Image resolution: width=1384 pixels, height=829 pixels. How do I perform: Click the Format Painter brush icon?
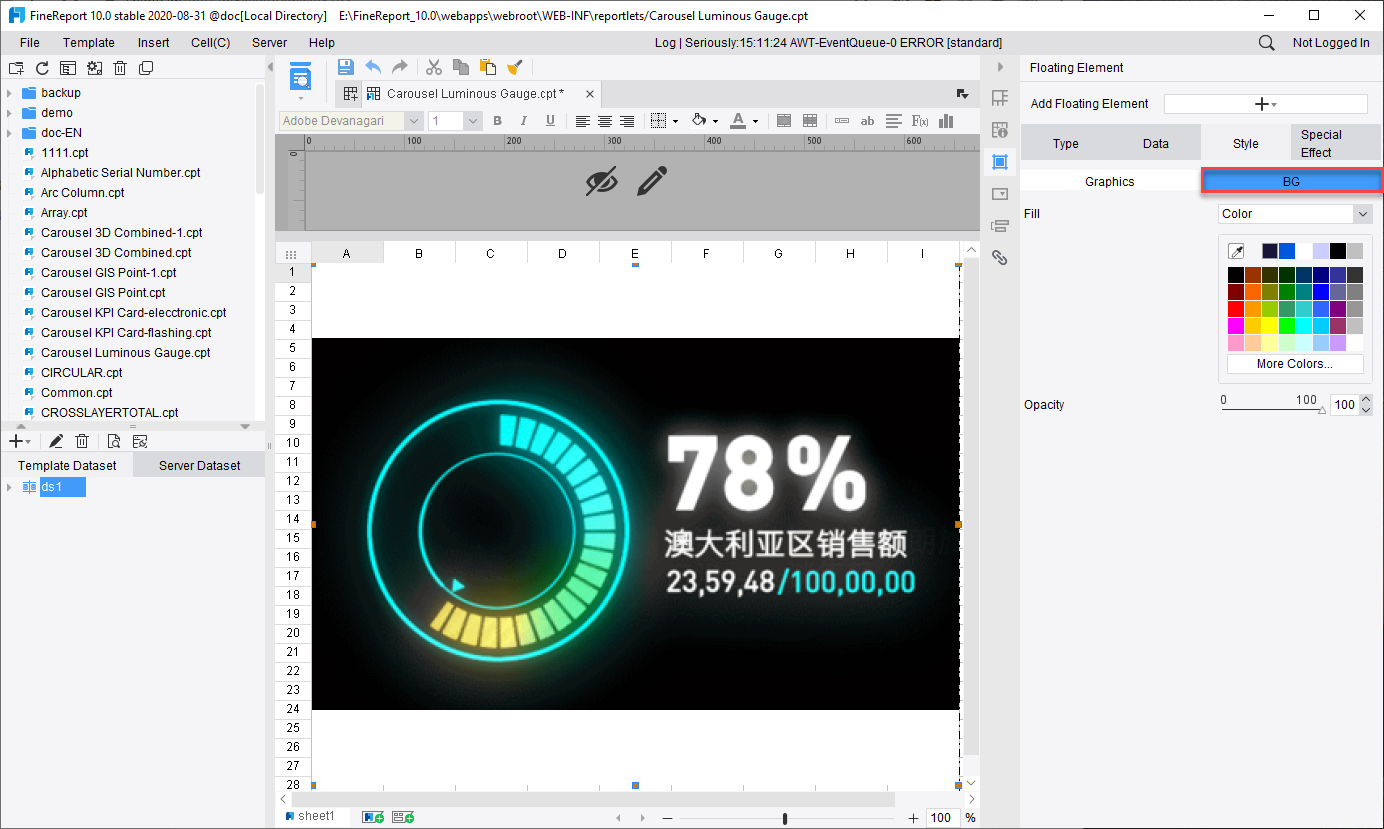tap(515, 67)
